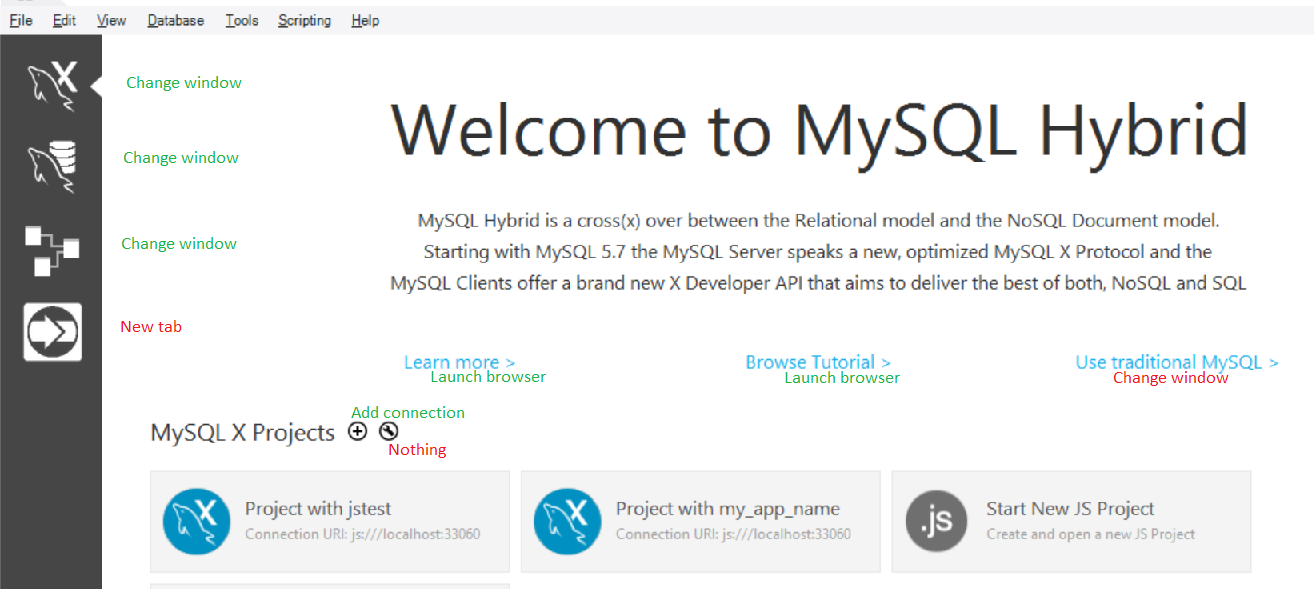Open the Edit menu
Image resolution: width=1314 pixels, height=589 pixels.
tap(65, 20)
